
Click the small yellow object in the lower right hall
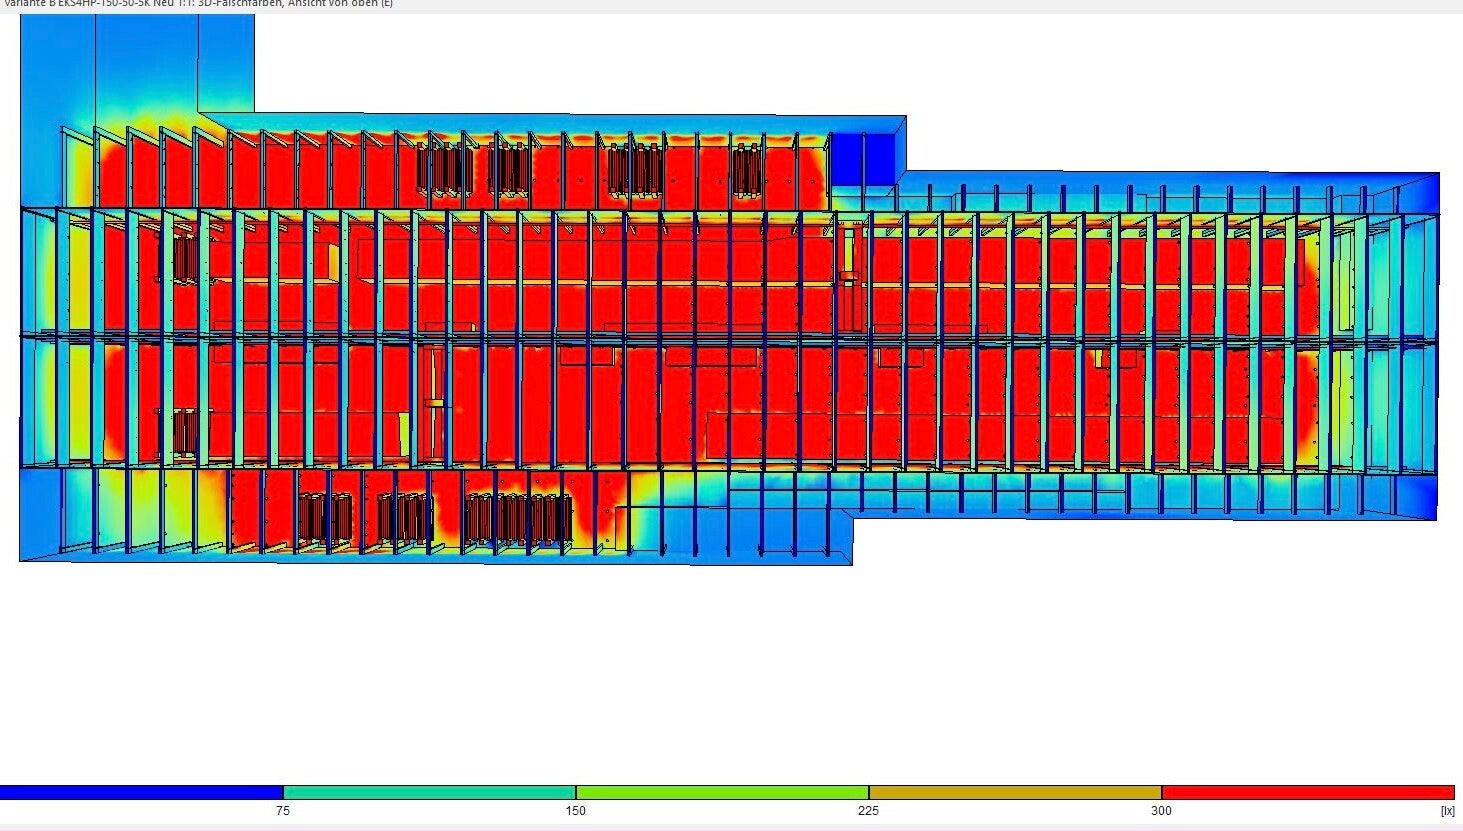point(1097,357)
